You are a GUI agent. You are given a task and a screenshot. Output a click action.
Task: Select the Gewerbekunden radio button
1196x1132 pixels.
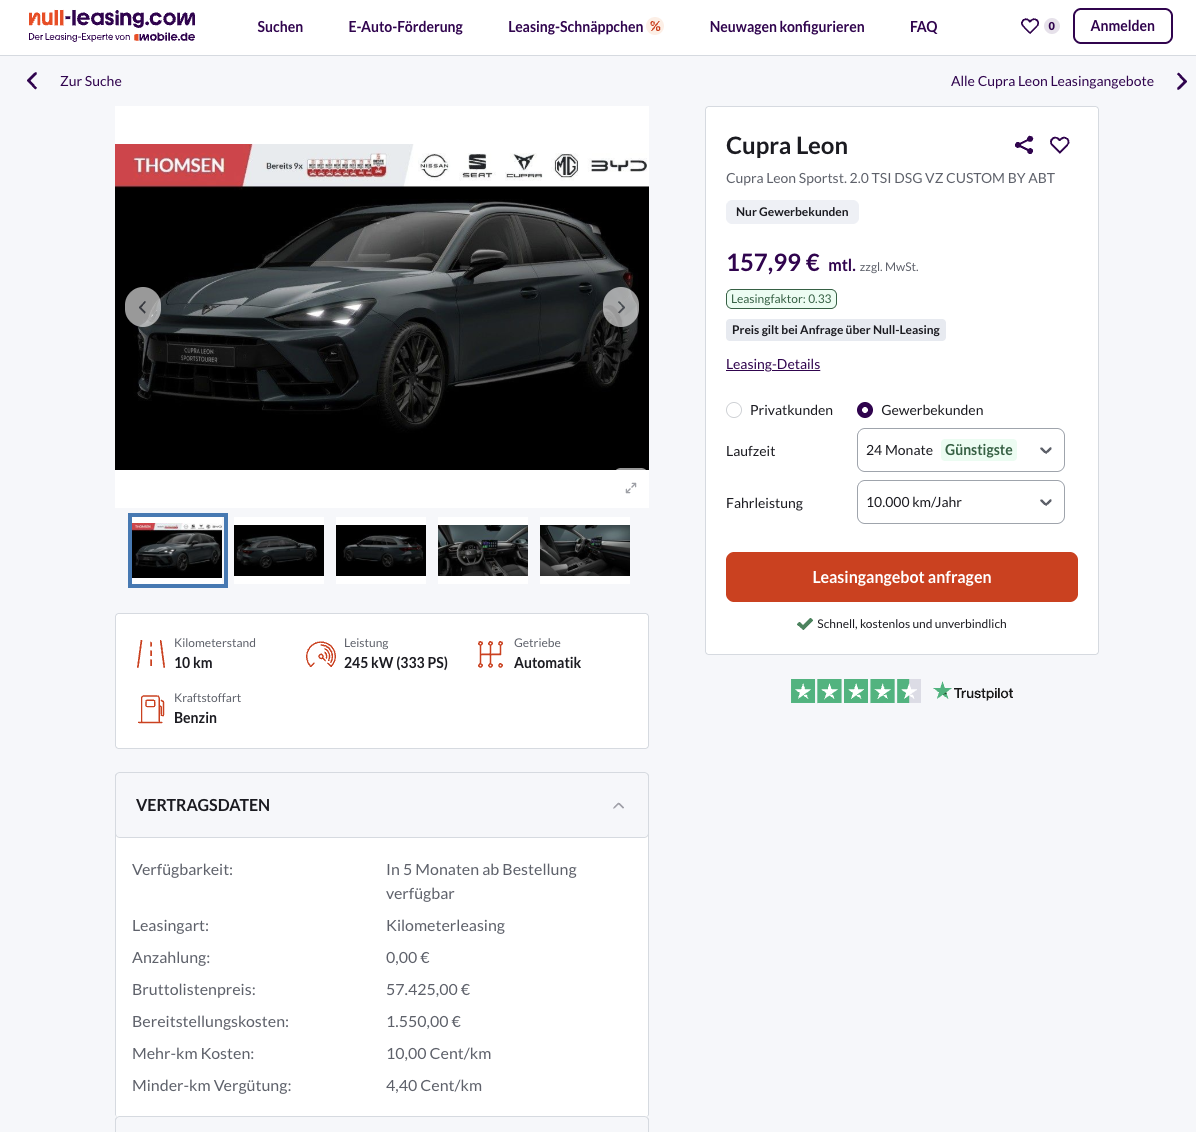click(865, 410)
